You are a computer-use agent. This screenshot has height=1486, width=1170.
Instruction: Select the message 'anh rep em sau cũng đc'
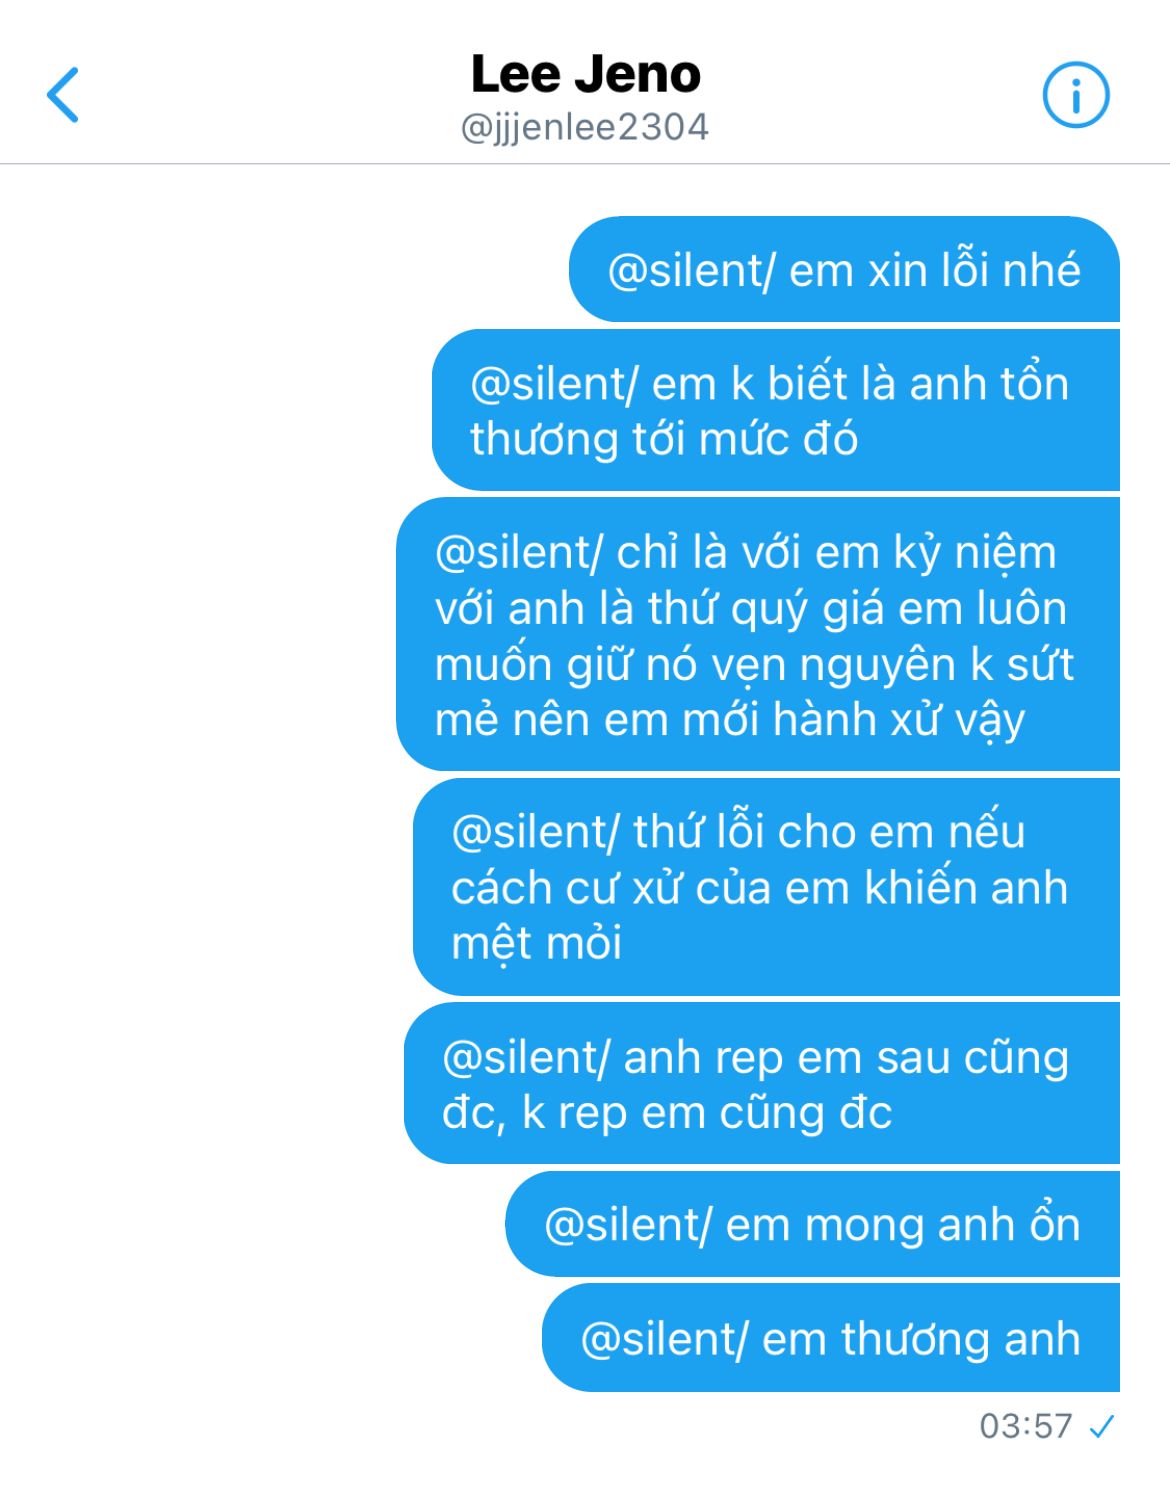[x=762, y=1084]
